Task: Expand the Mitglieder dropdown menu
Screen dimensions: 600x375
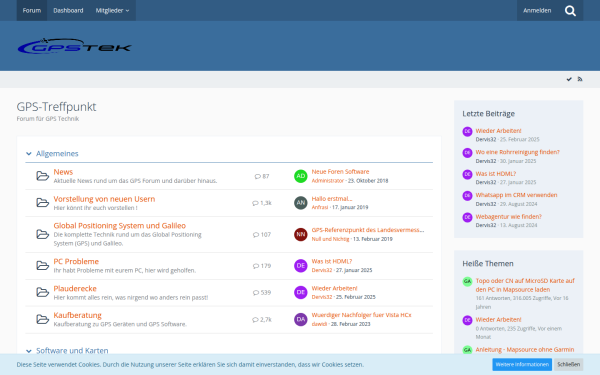Action: point(112,11)
